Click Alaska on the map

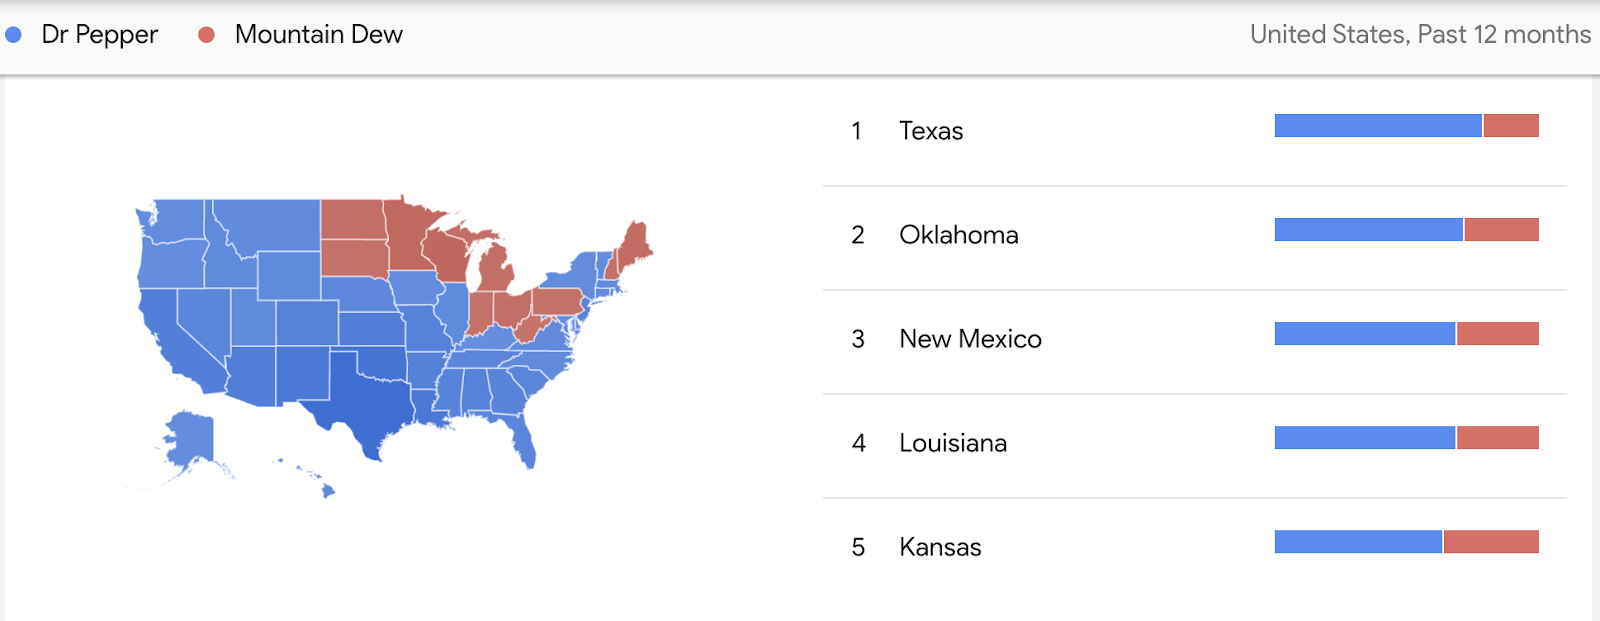[x=190, y=440]
